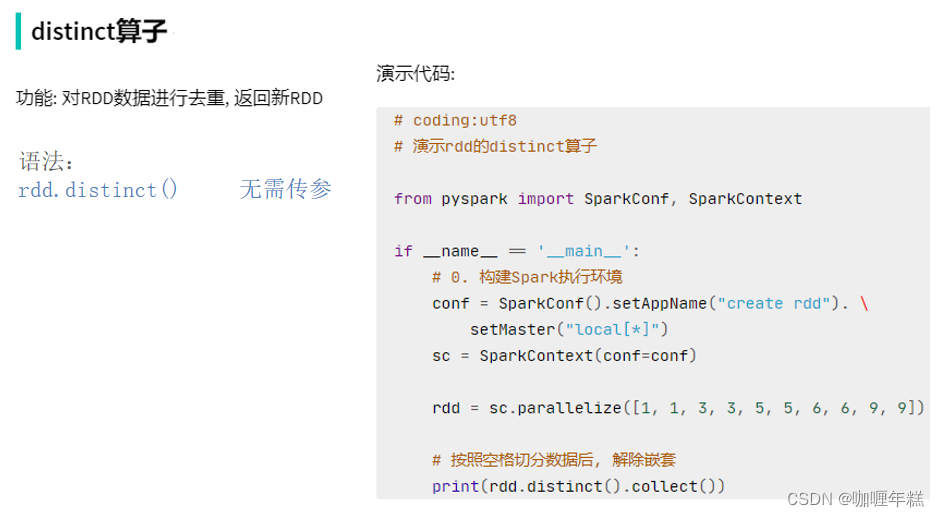
Task: Click the teal bar beside heading
Action: click(x=19, y=31)
